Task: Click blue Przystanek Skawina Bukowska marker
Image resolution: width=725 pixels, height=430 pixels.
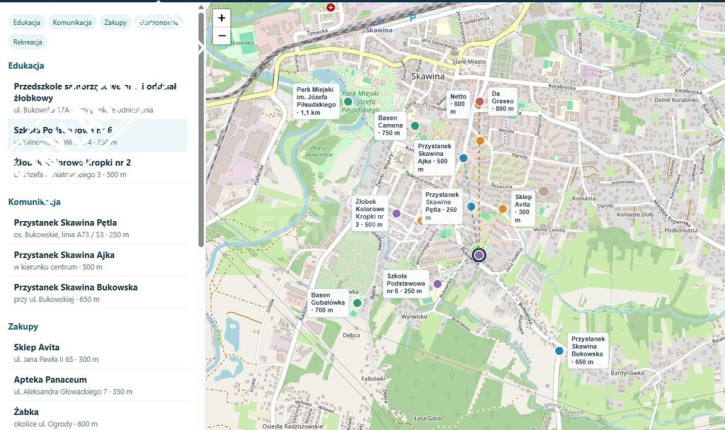Action: point(559,351)
